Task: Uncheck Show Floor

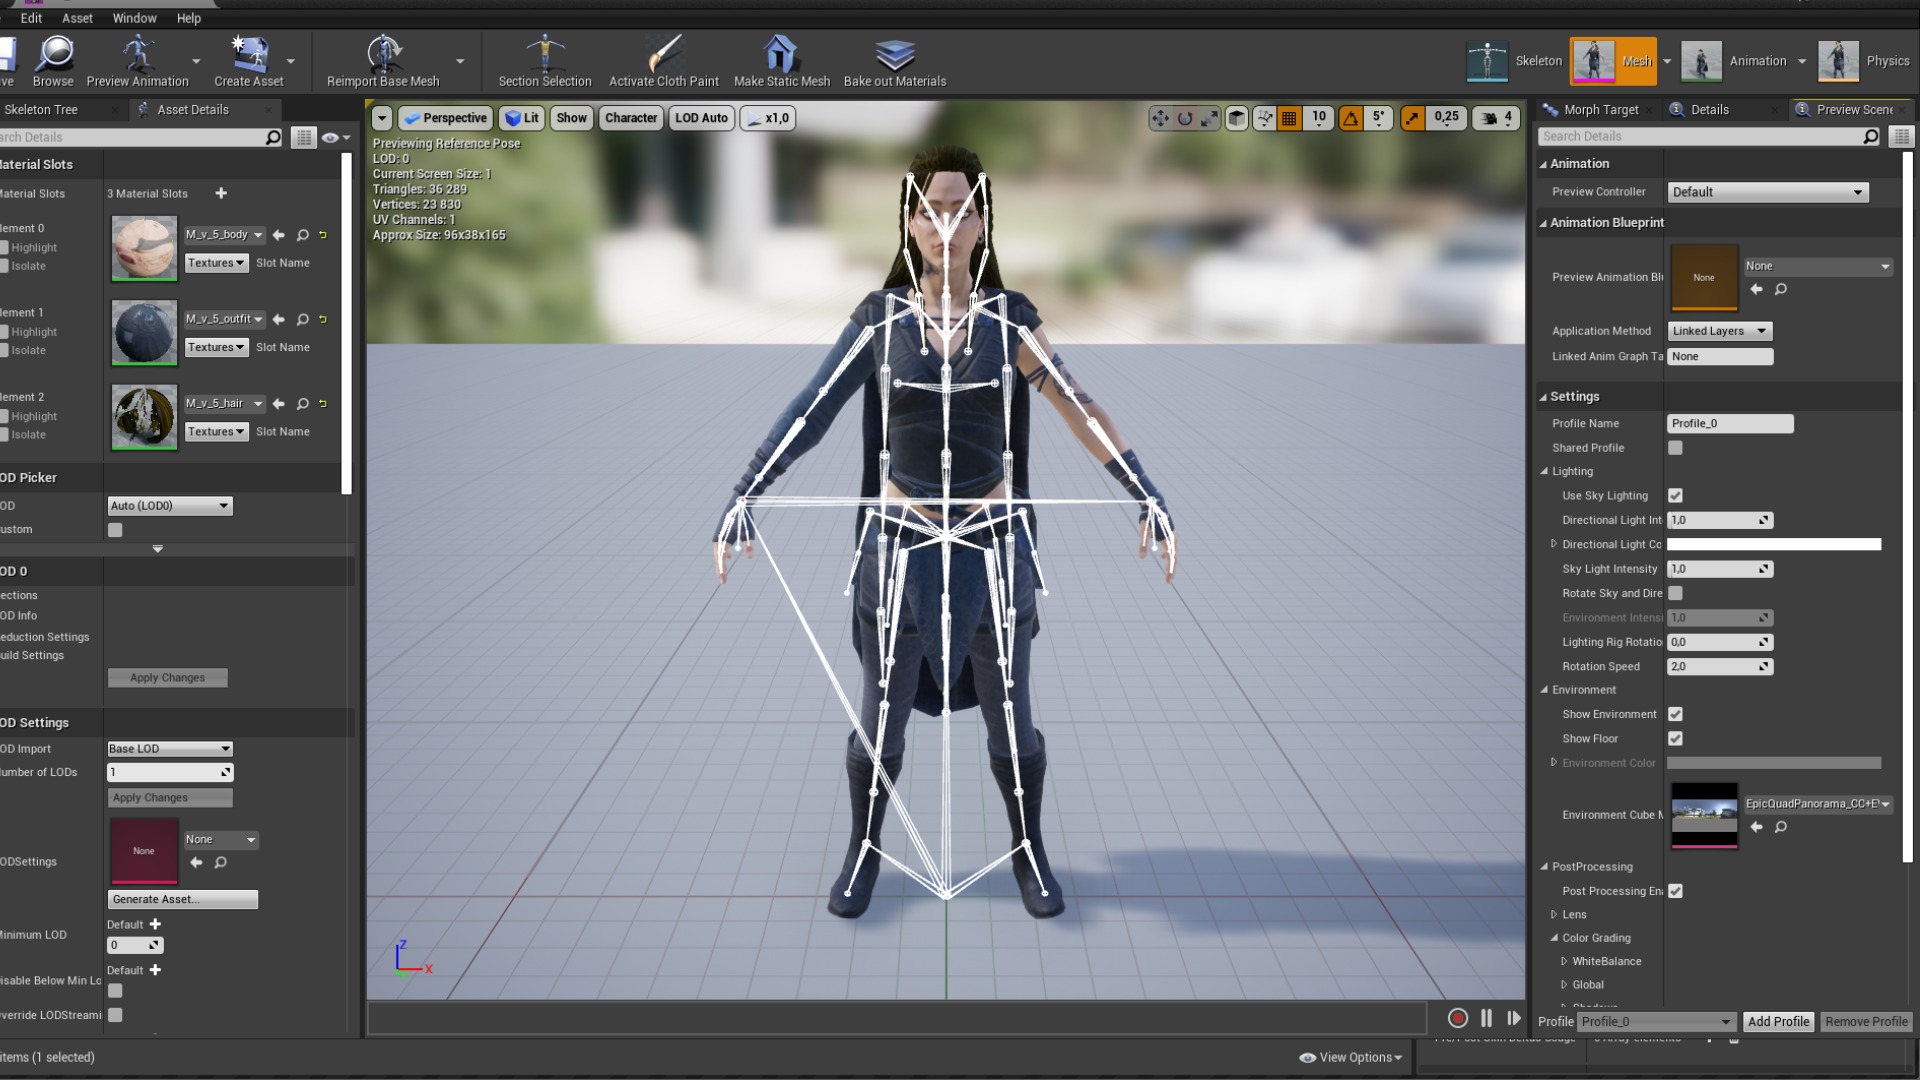Action: (x=1675, y=739)
